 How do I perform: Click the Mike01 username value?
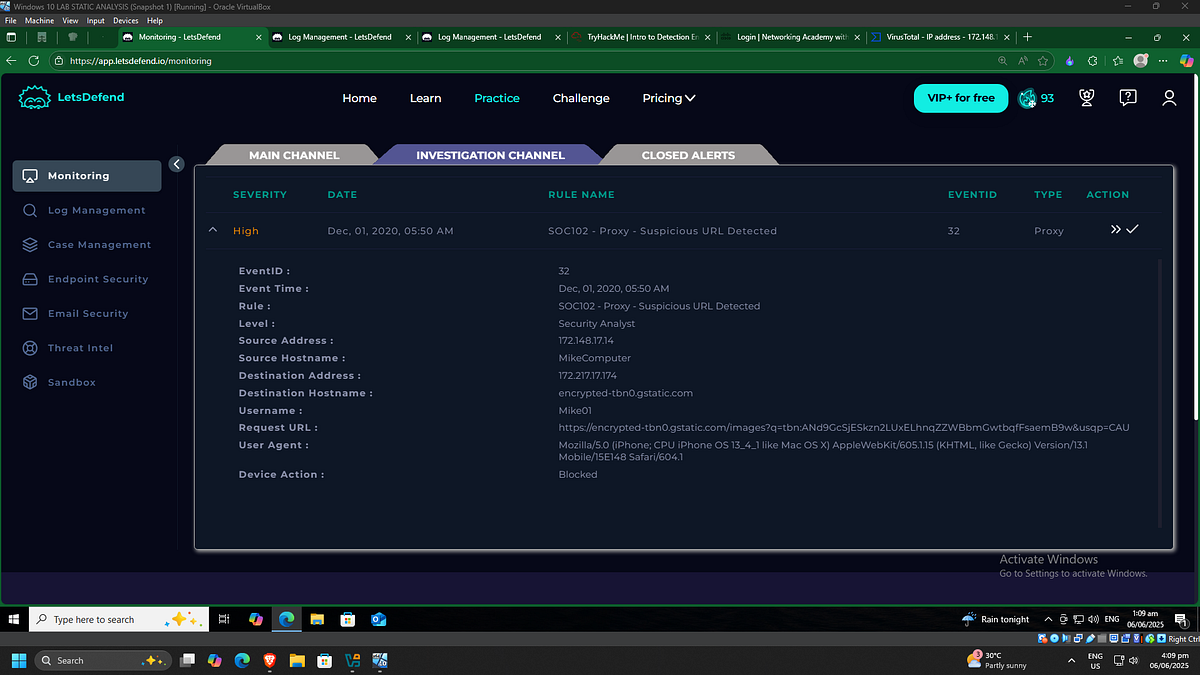click(575, 411)
